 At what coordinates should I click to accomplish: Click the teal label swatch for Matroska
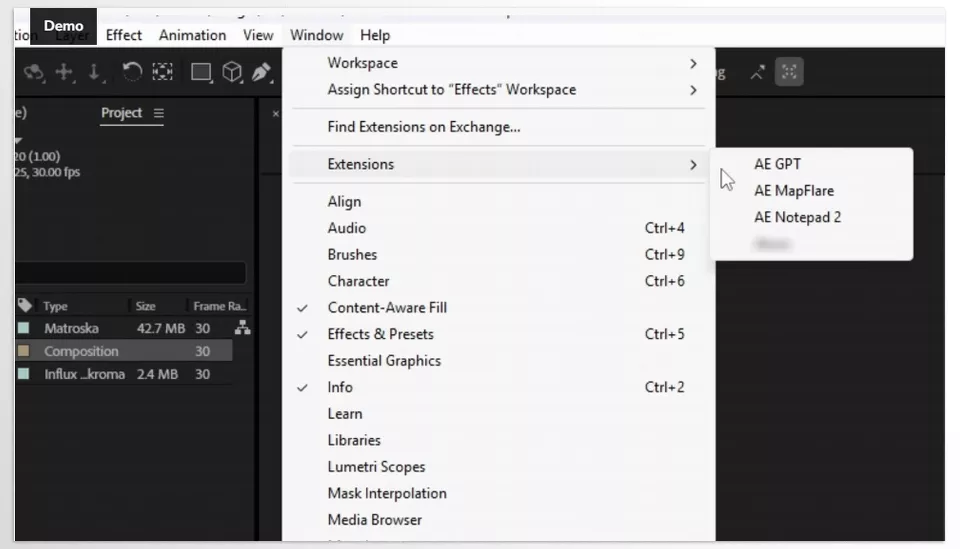(23, 328)
